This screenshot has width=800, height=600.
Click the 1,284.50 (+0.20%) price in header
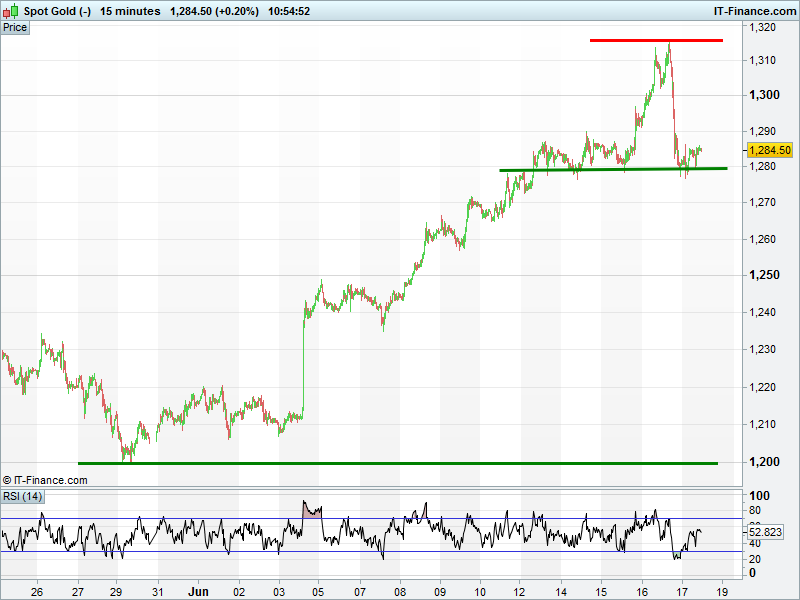click(214, 11)
